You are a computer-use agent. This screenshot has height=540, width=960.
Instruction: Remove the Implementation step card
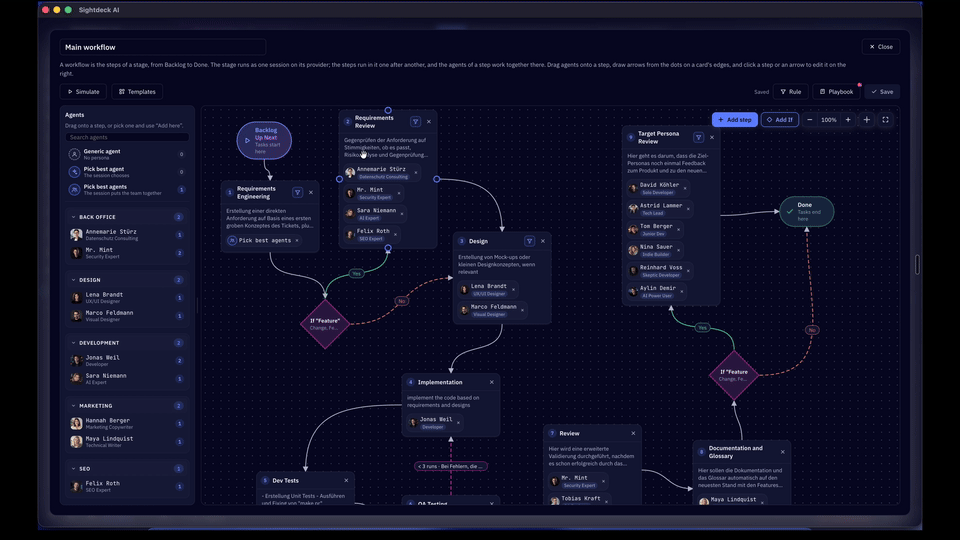tap(492, 382)
